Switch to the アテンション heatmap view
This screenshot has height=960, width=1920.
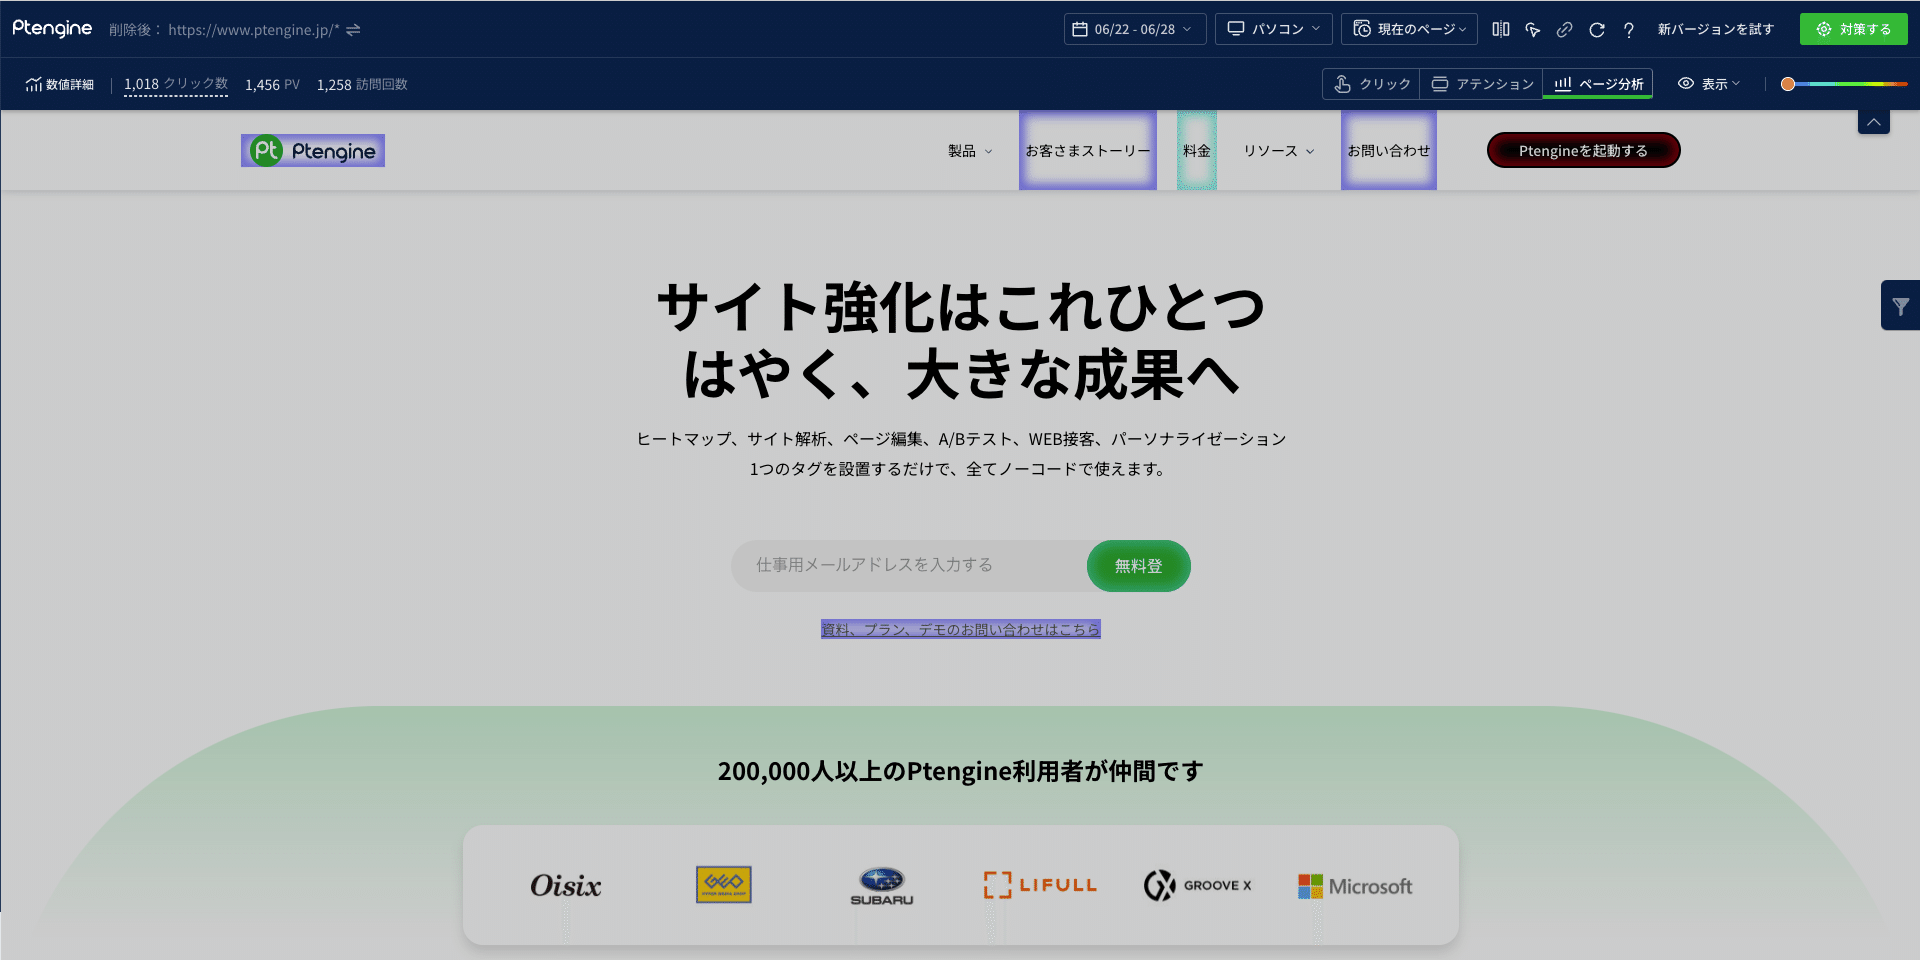1481,84
